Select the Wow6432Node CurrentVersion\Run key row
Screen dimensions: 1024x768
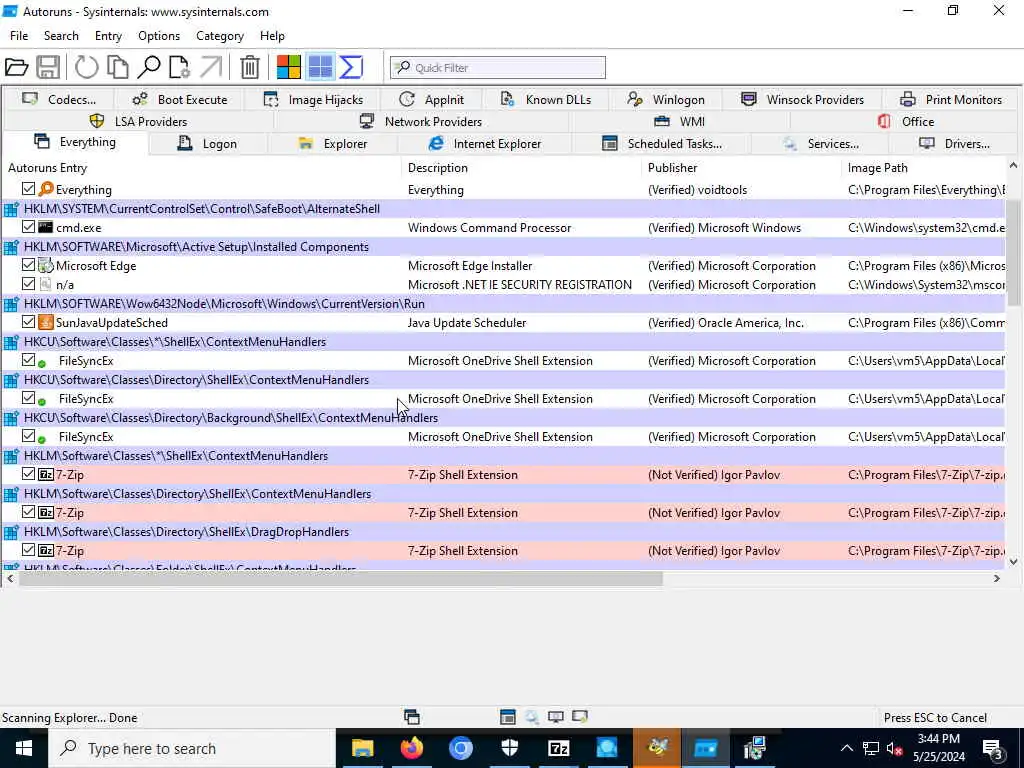coord(503,304)
